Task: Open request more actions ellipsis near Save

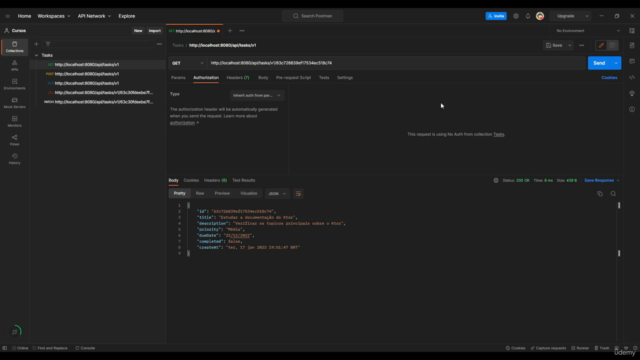Action: [x=582, y=45]
